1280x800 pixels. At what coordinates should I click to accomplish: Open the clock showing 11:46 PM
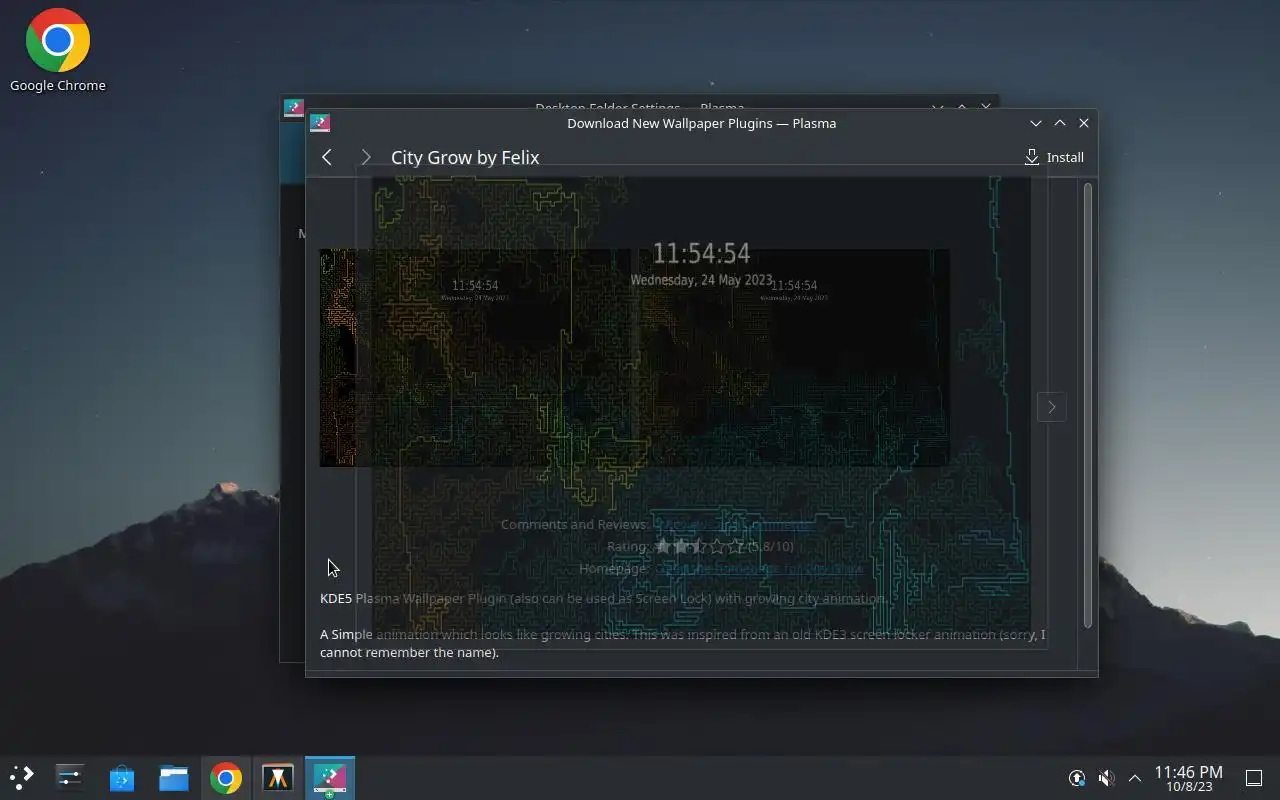(x=1188, y=778)
